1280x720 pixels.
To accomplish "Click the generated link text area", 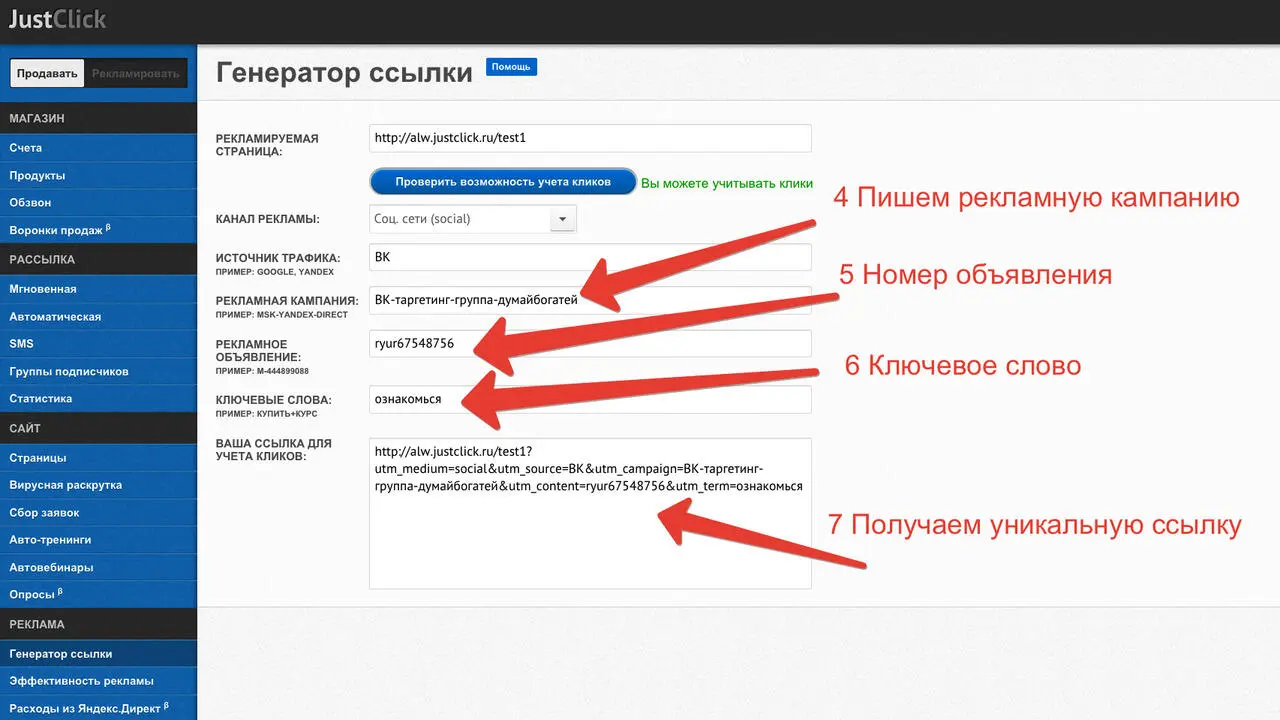I will [590, 513].
